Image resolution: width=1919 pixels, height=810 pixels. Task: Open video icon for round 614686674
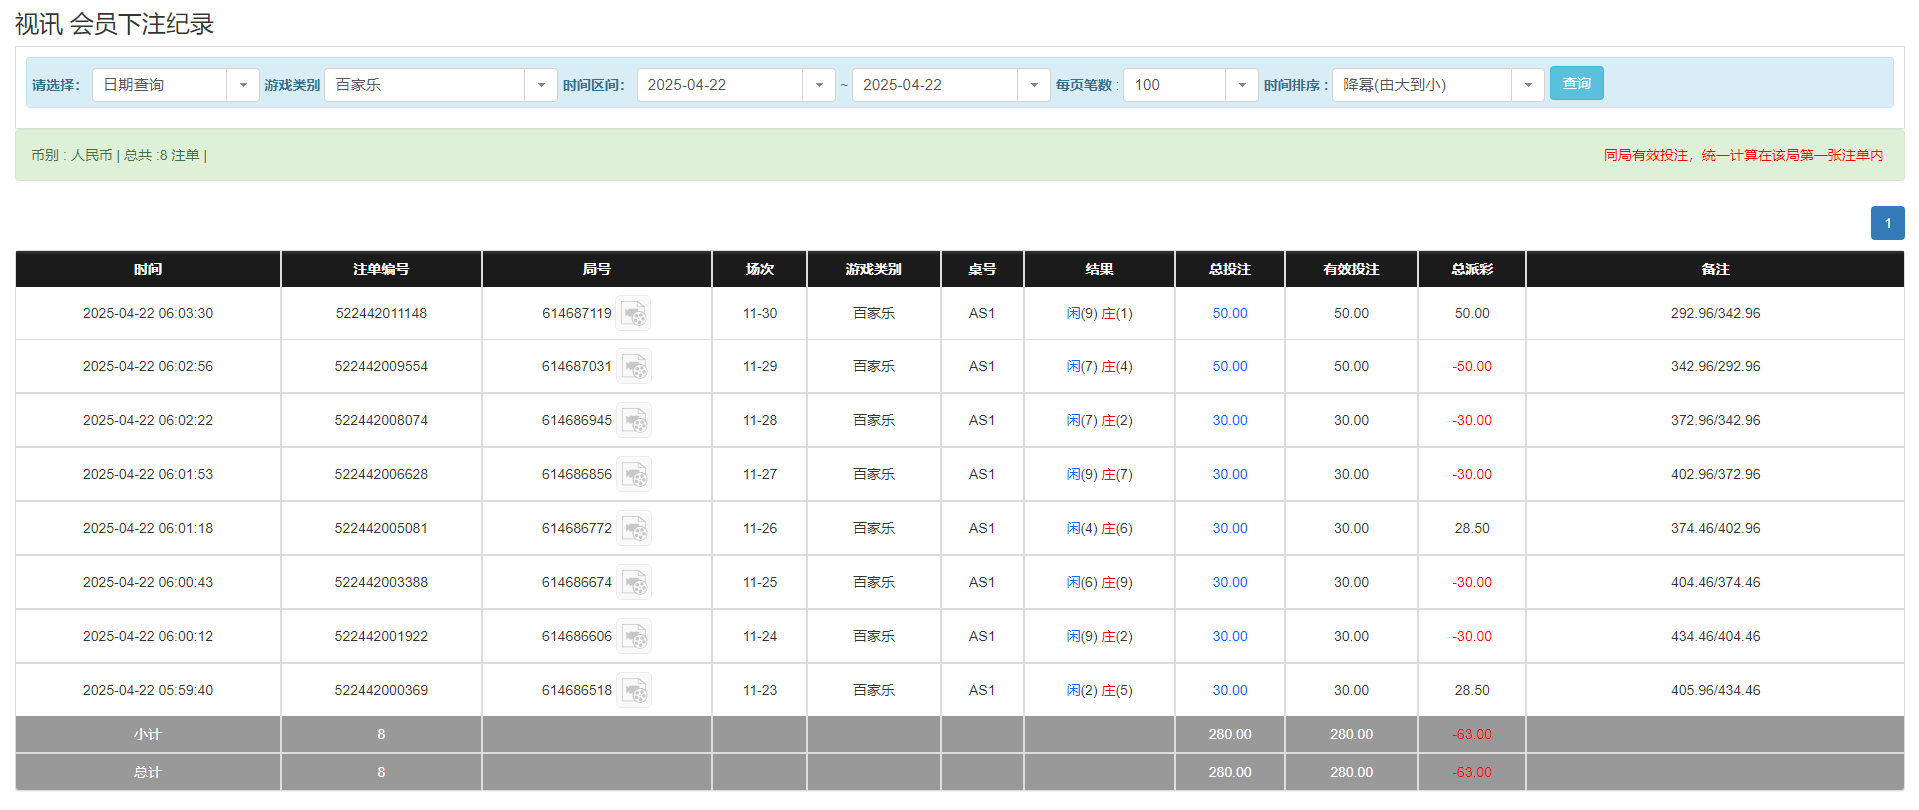click(633, 583)
